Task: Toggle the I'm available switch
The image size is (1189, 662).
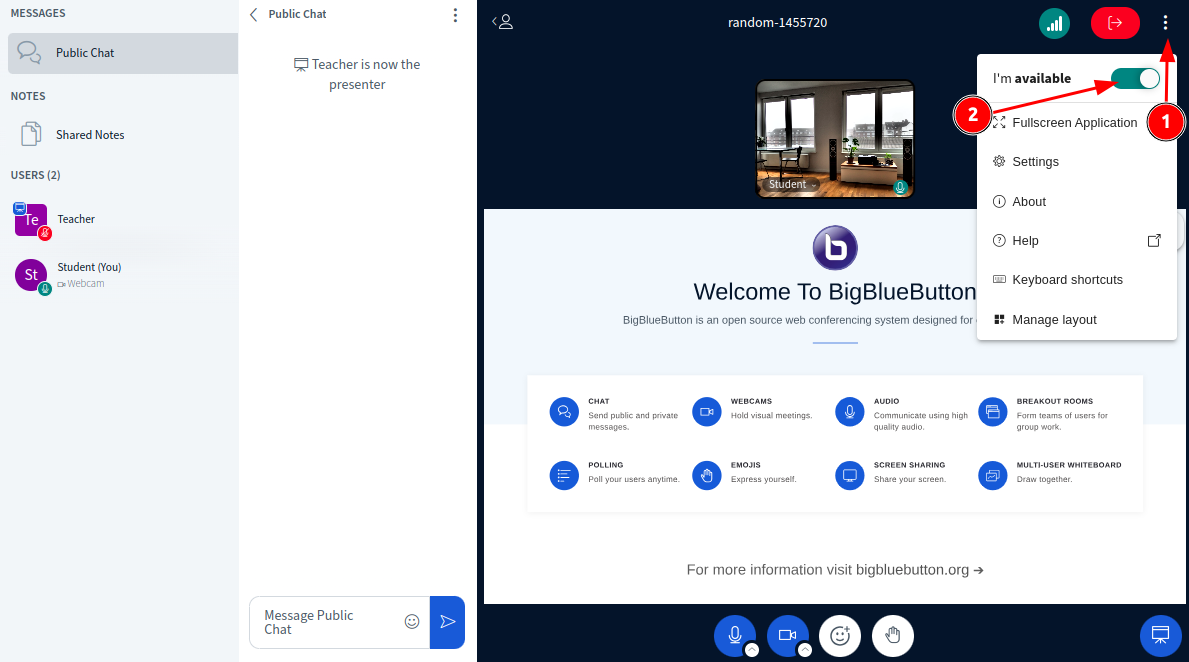Action: tap(1135, 79)
